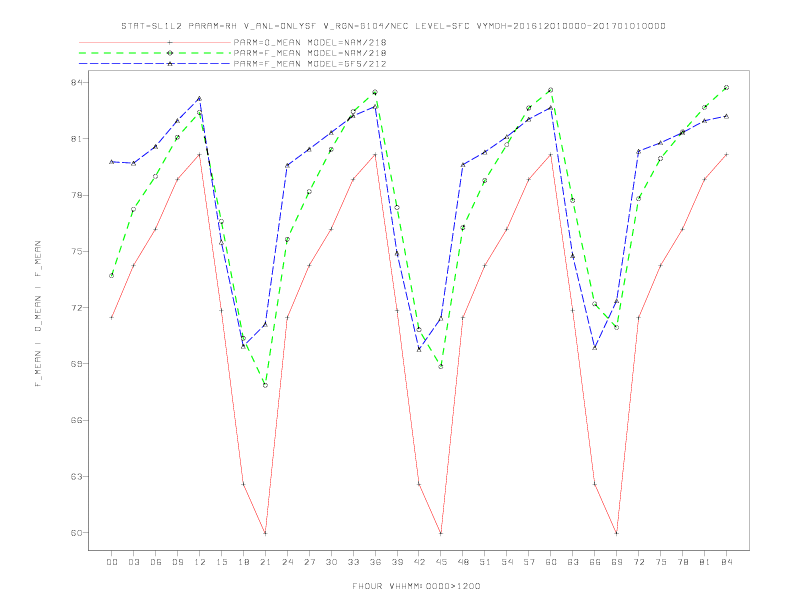Click x-axis hour label 57
Image resolution: width=792 pixels, height=612 pixels.
(529, 562)
